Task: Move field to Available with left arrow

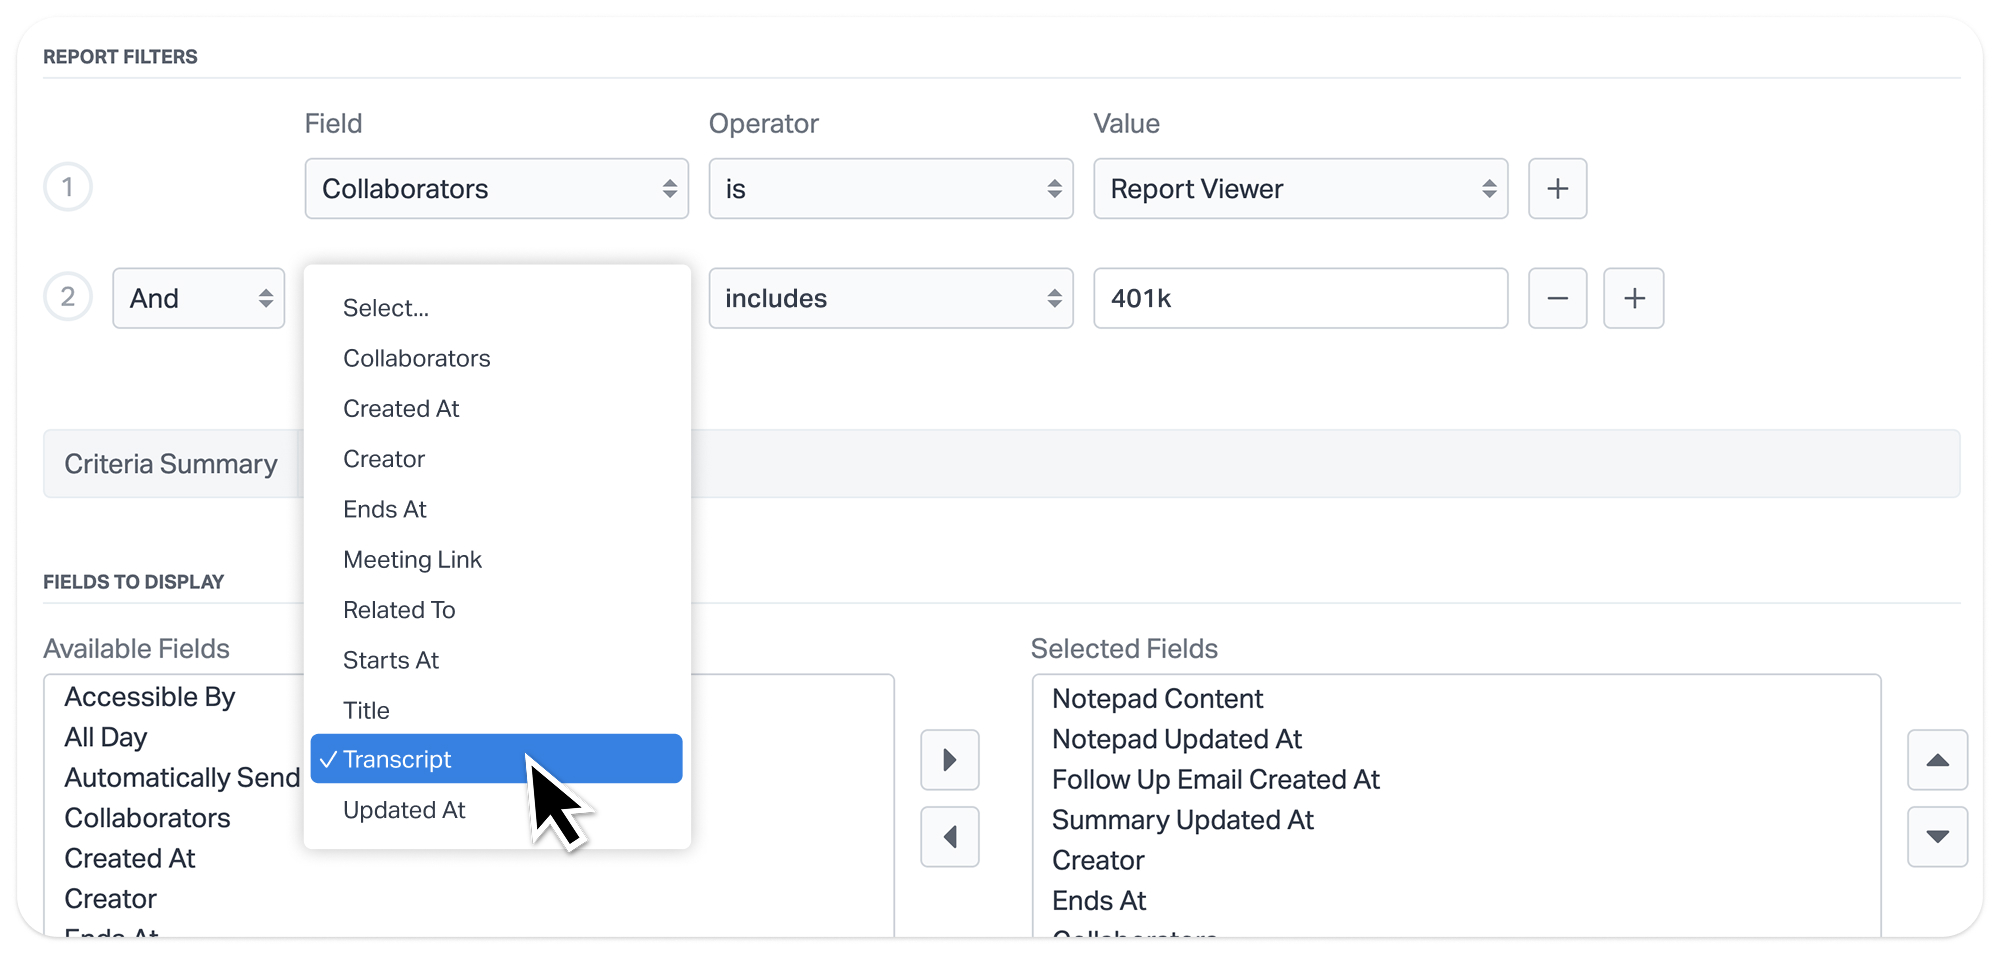Action: [949, 837]
